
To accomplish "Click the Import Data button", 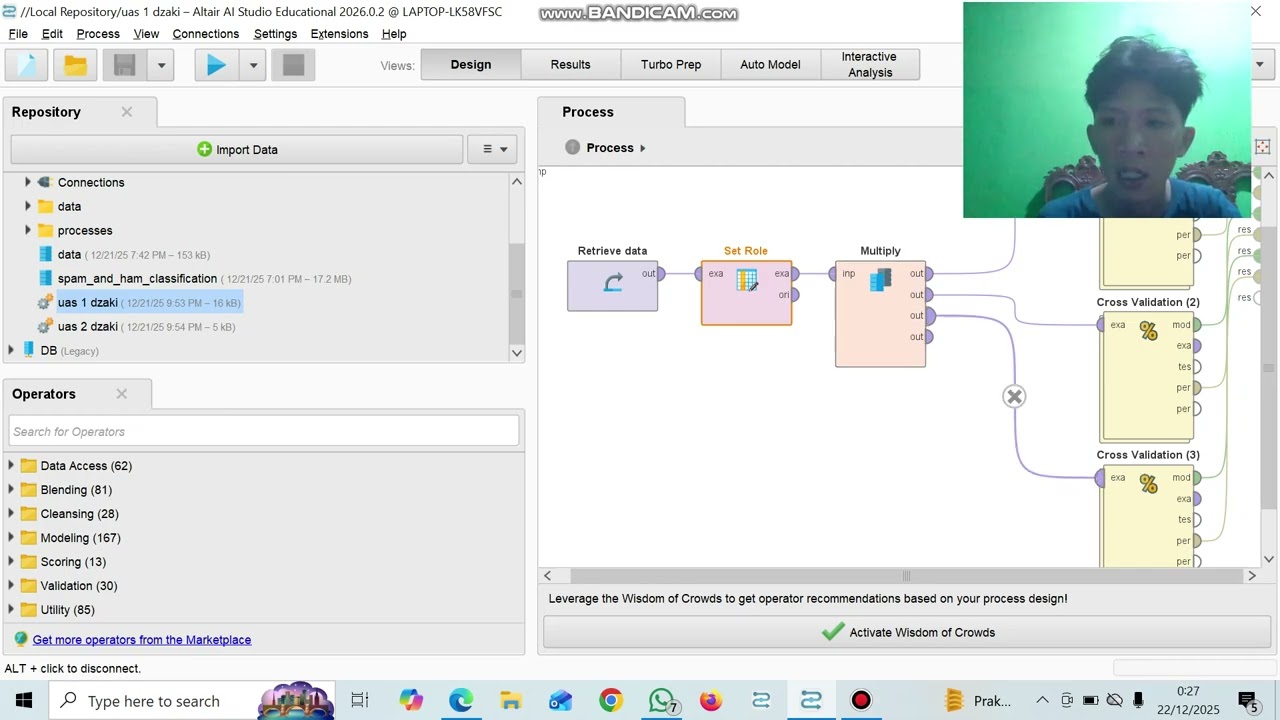I will tap(237, 150).
